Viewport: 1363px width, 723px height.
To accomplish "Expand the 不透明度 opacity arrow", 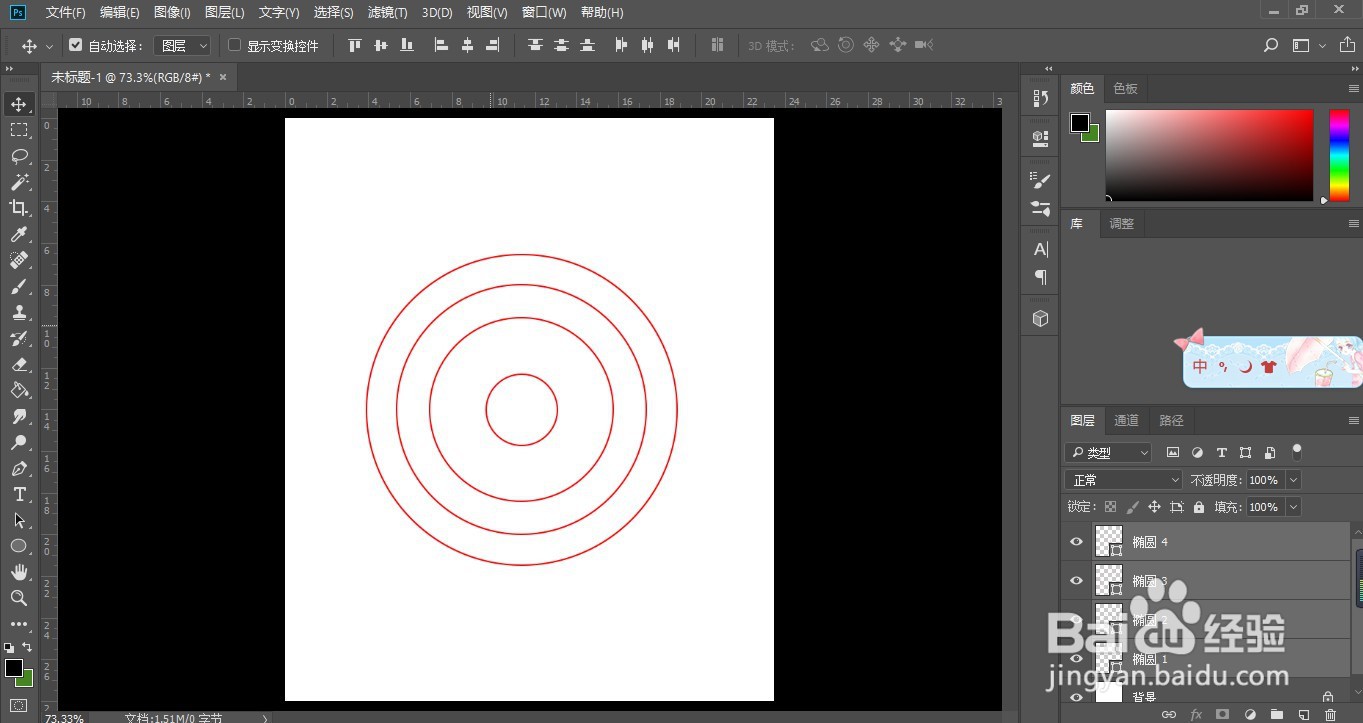I will click(x=1294, y=480).
